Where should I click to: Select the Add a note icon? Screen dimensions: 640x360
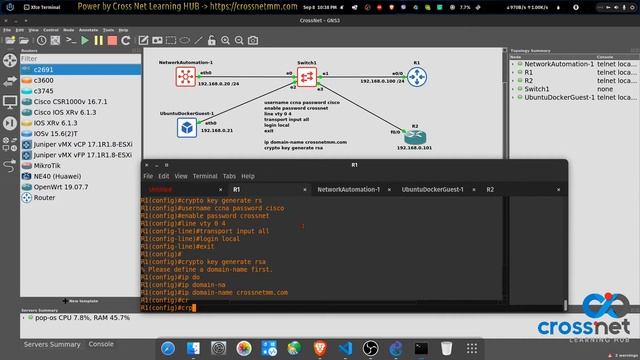pos(143,40)
